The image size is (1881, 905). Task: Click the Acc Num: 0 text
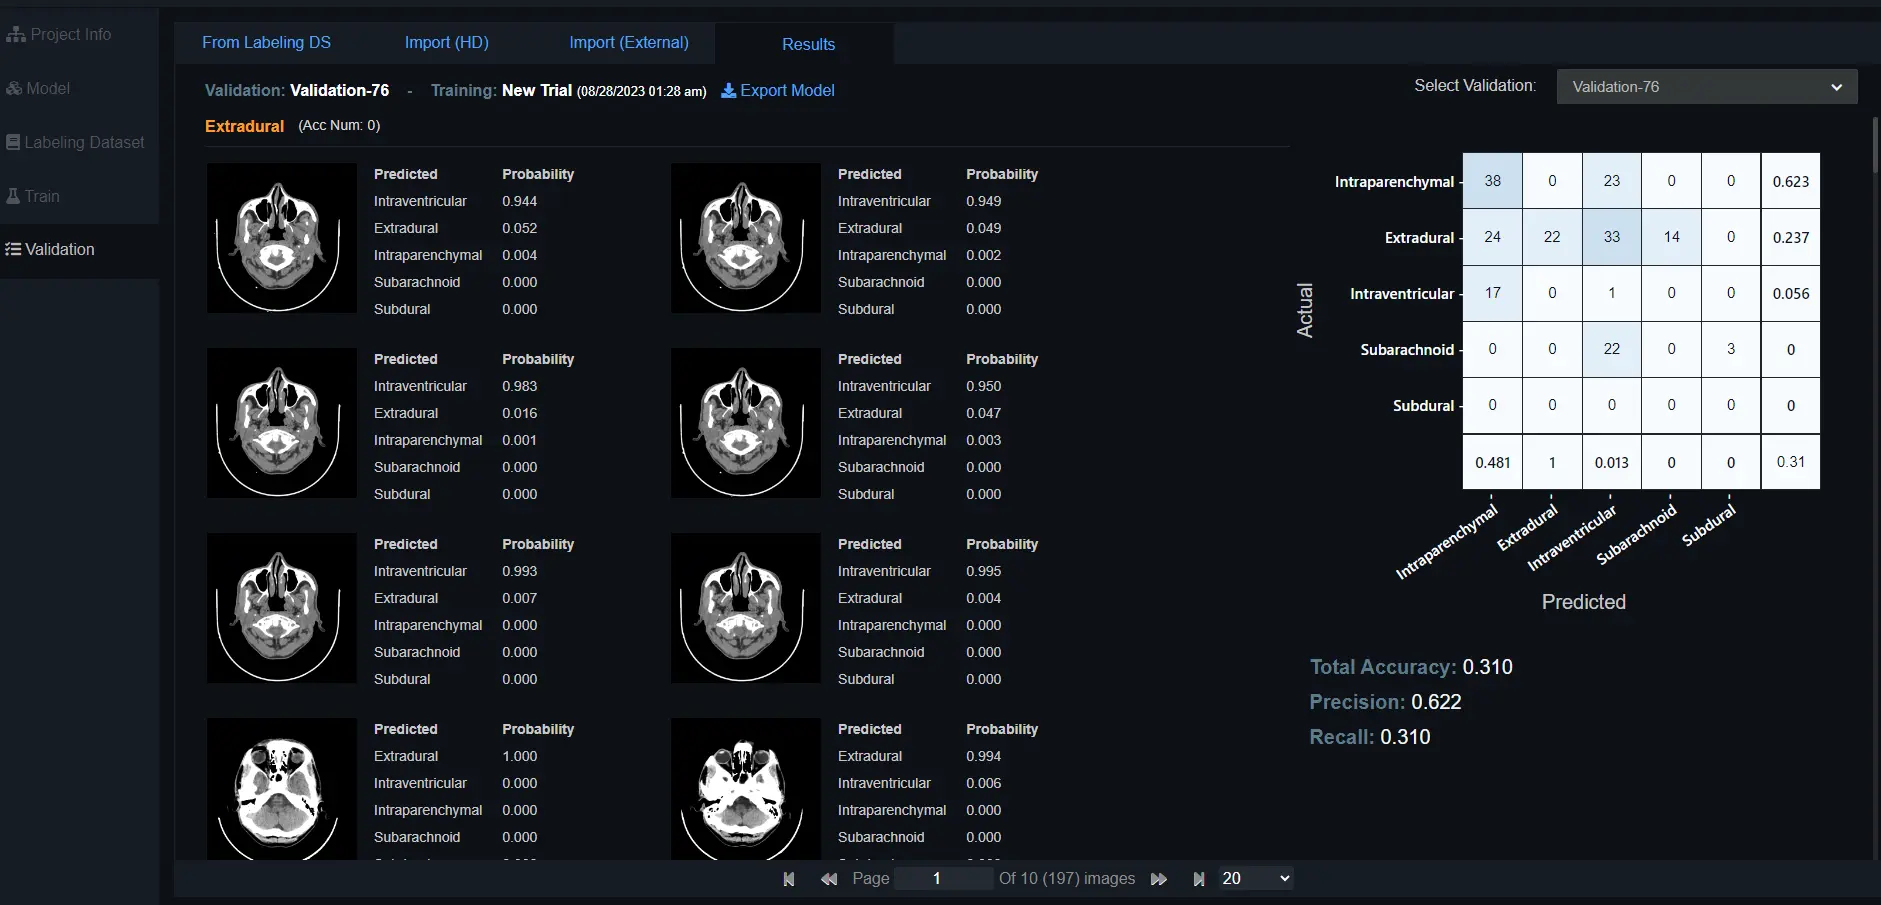339,125
